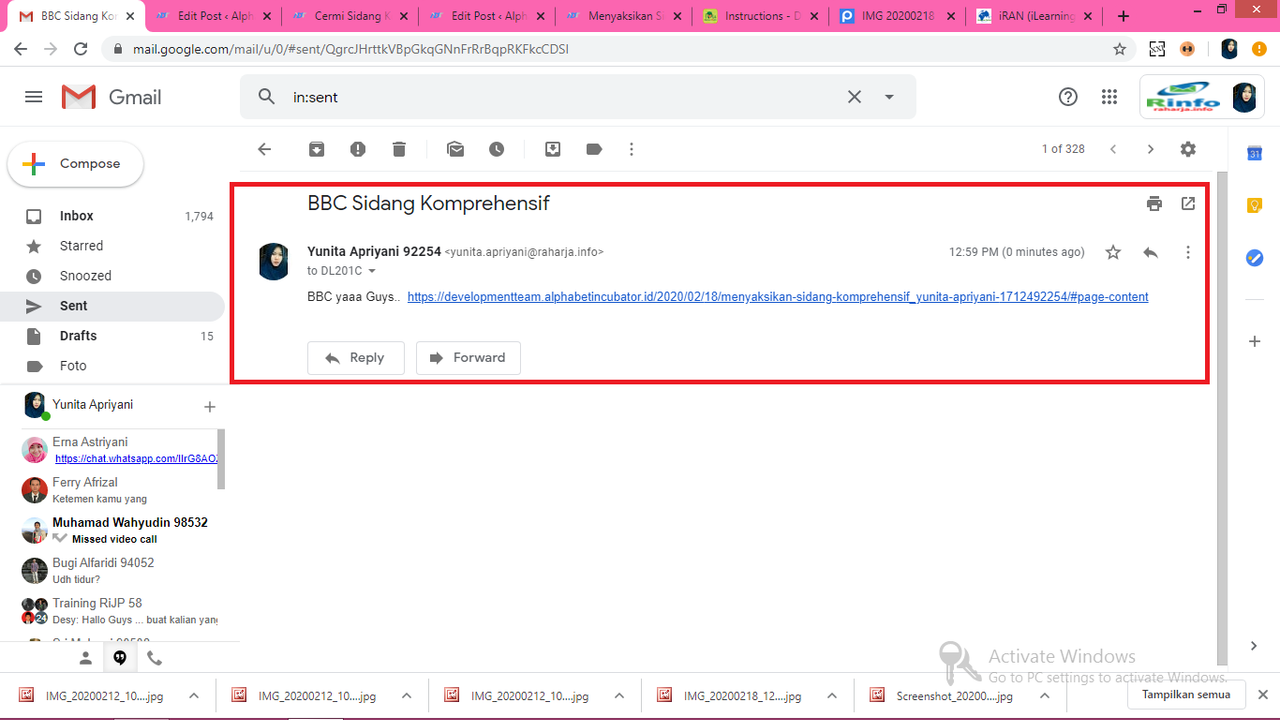
Task: Open Drafts folder
Action: (112, 336)
